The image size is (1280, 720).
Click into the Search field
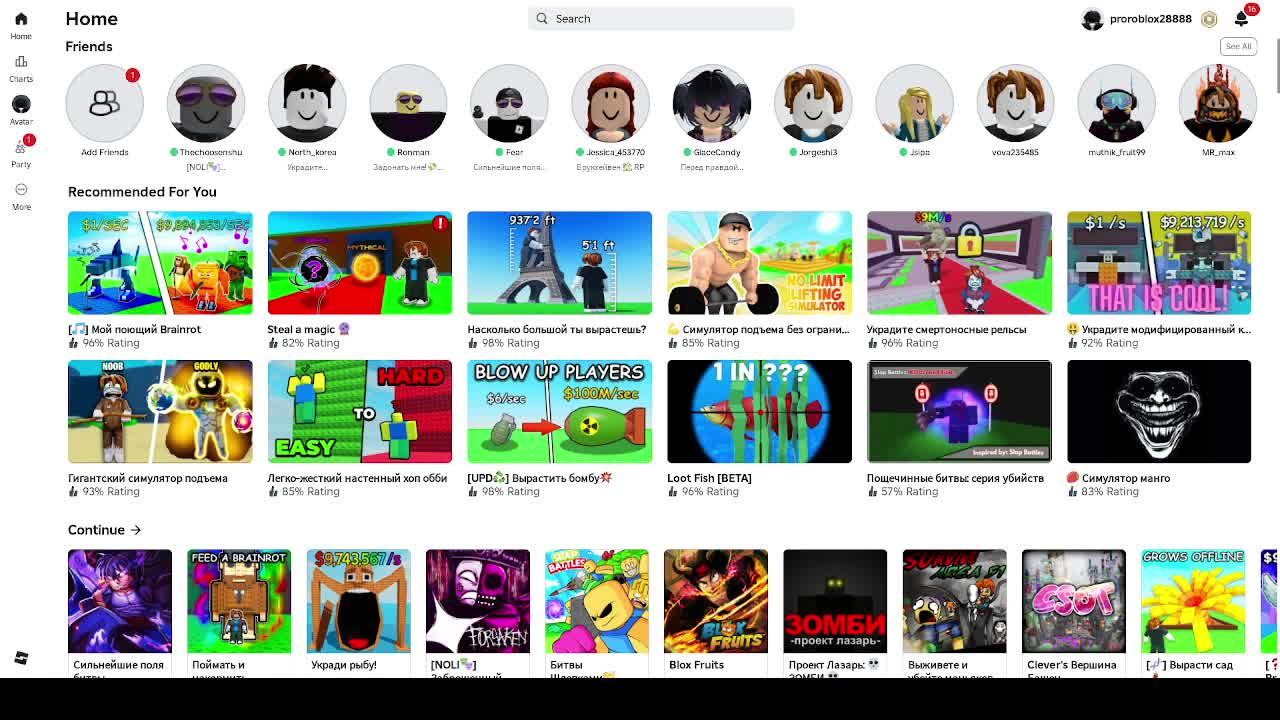pos(661,18)
